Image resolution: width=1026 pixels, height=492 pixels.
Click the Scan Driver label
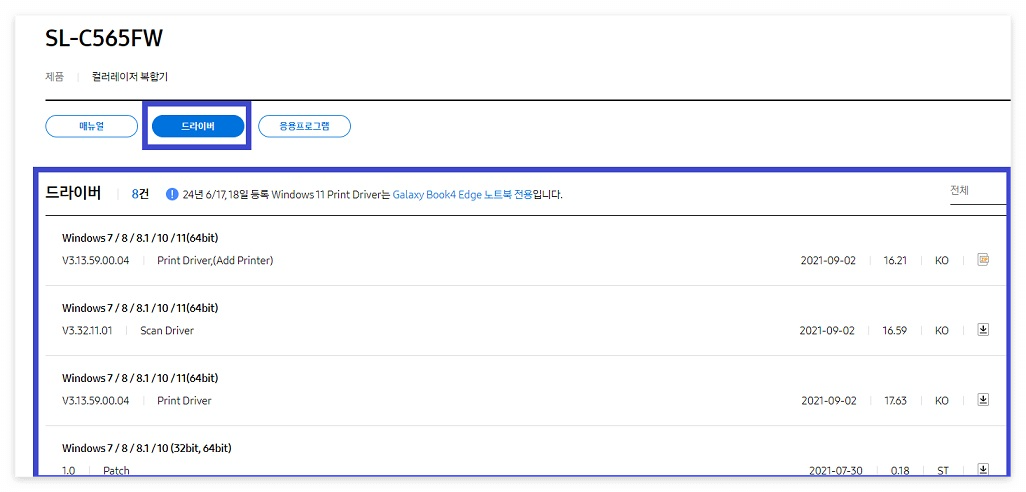[x=167, y=330]
